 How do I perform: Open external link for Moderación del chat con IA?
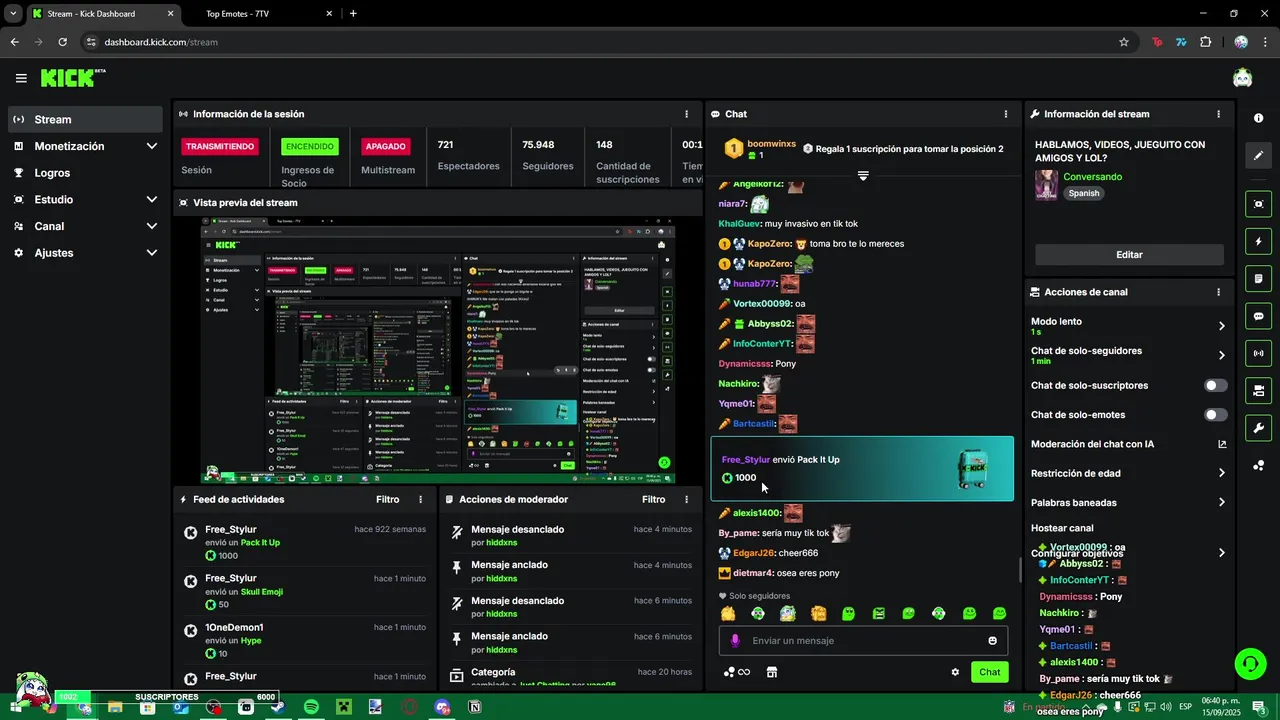(1222, 444)
